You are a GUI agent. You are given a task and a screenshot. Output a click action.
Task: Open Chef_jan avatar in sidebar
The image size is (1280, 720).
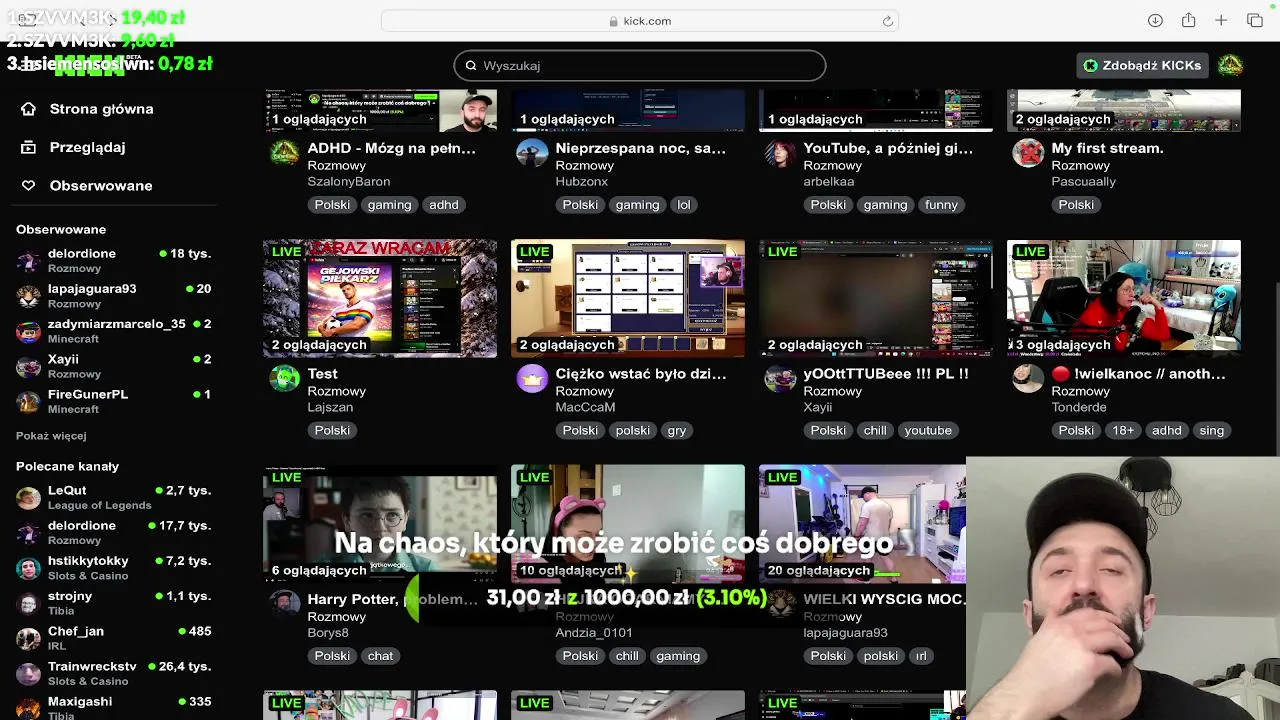click(29, 638)
